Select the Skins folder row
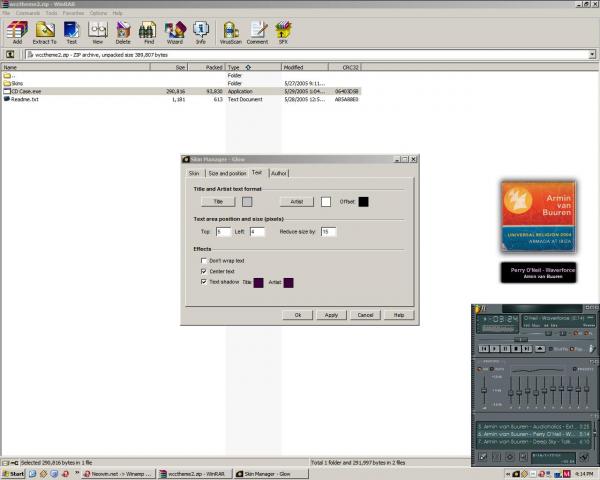The image size is (600, 480). click(x=181, y=83)
